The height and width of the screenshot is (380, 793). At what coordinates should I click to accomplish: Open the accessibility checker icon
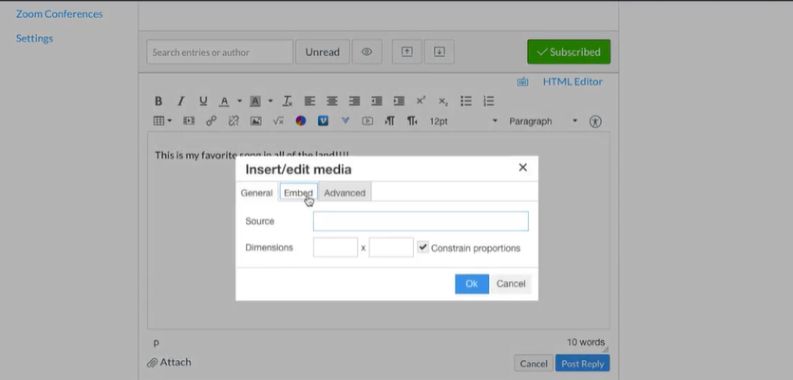coord(595,121)
